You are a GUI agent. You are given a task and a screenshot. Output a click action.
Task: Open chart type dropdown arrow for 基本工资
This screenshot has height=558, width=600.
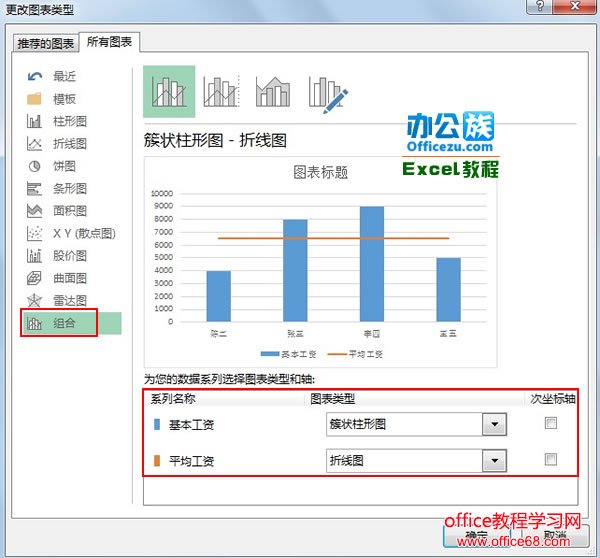tap(494, 424)
